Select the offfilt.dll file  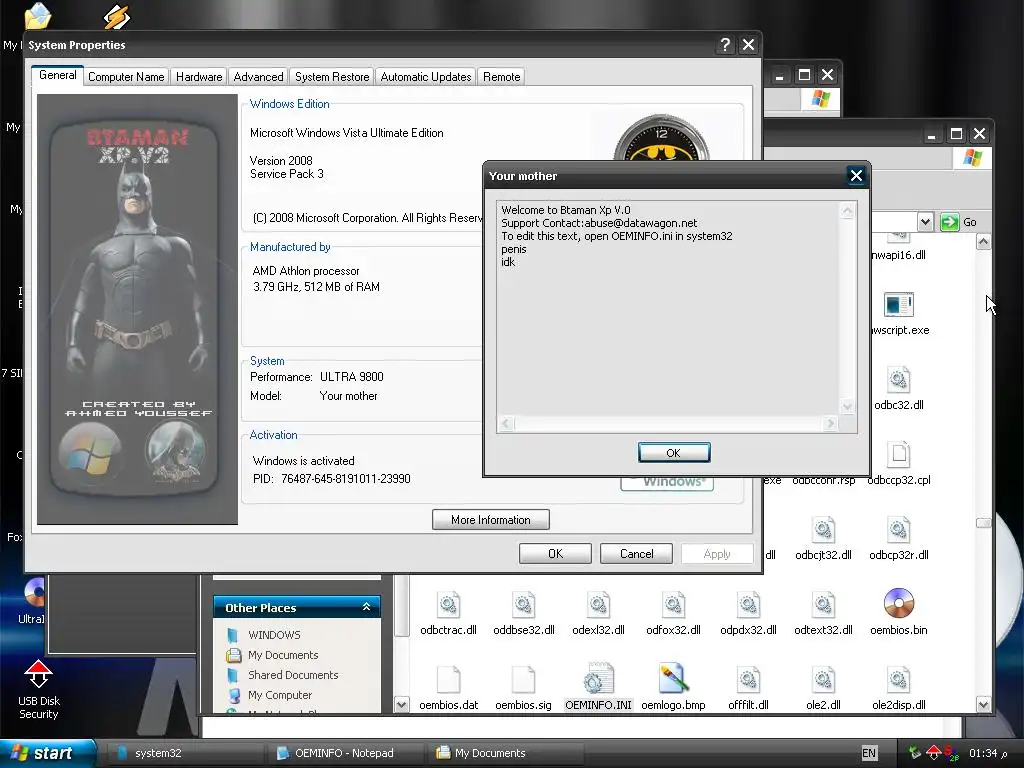(x=748, y=687)
